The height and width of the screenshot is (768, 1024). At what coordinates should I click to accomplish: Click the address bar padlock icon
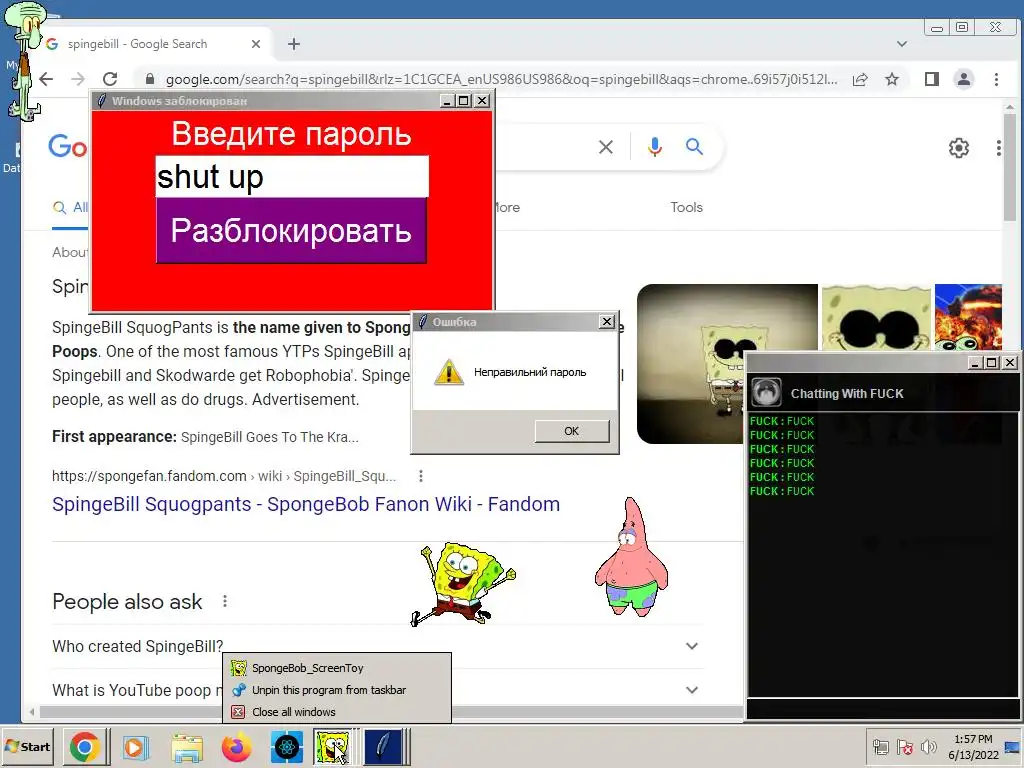coord(150,79)
